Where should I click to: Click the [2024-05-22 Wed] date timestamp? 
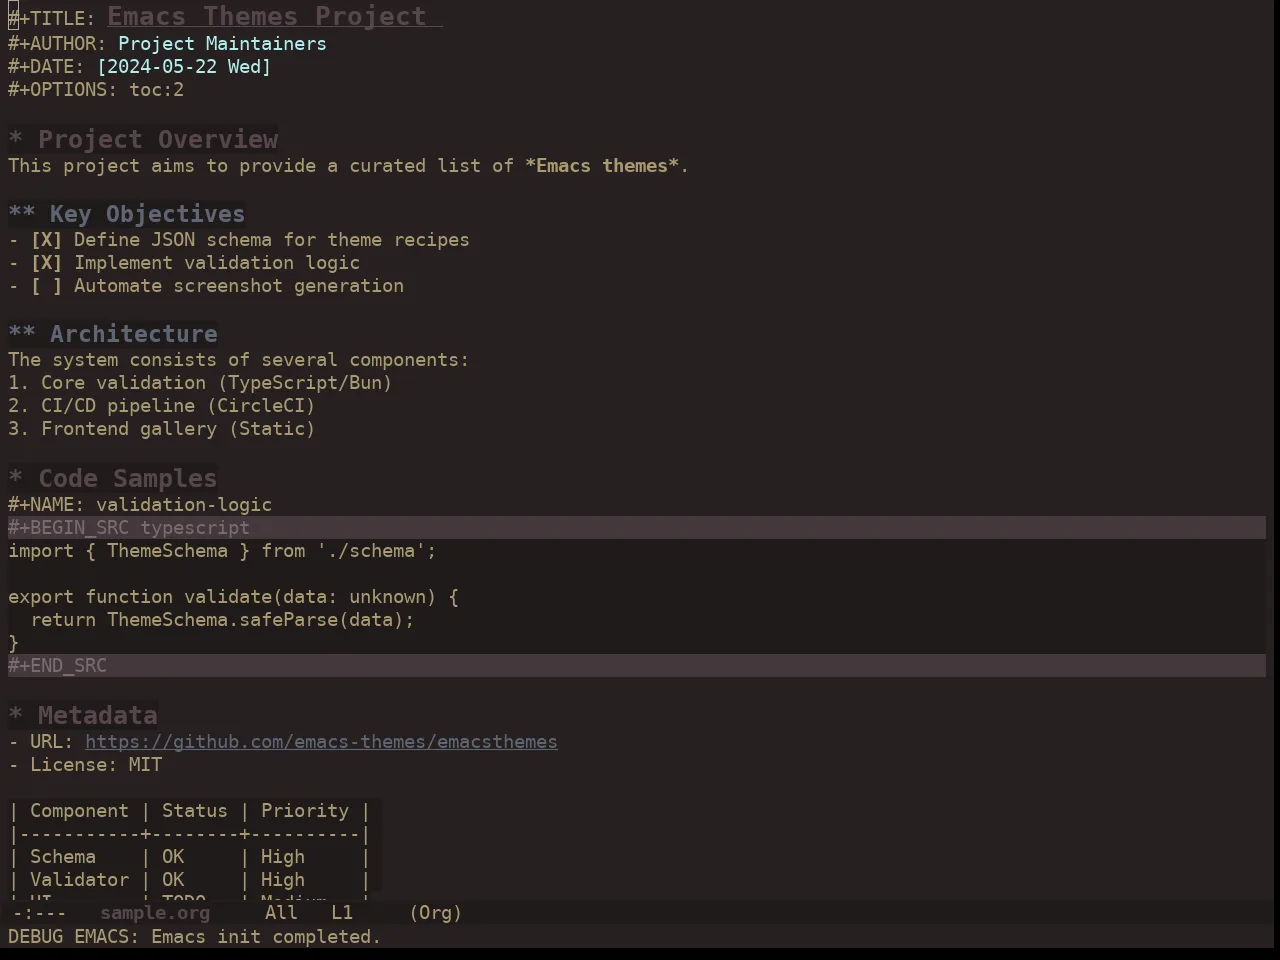184,67
